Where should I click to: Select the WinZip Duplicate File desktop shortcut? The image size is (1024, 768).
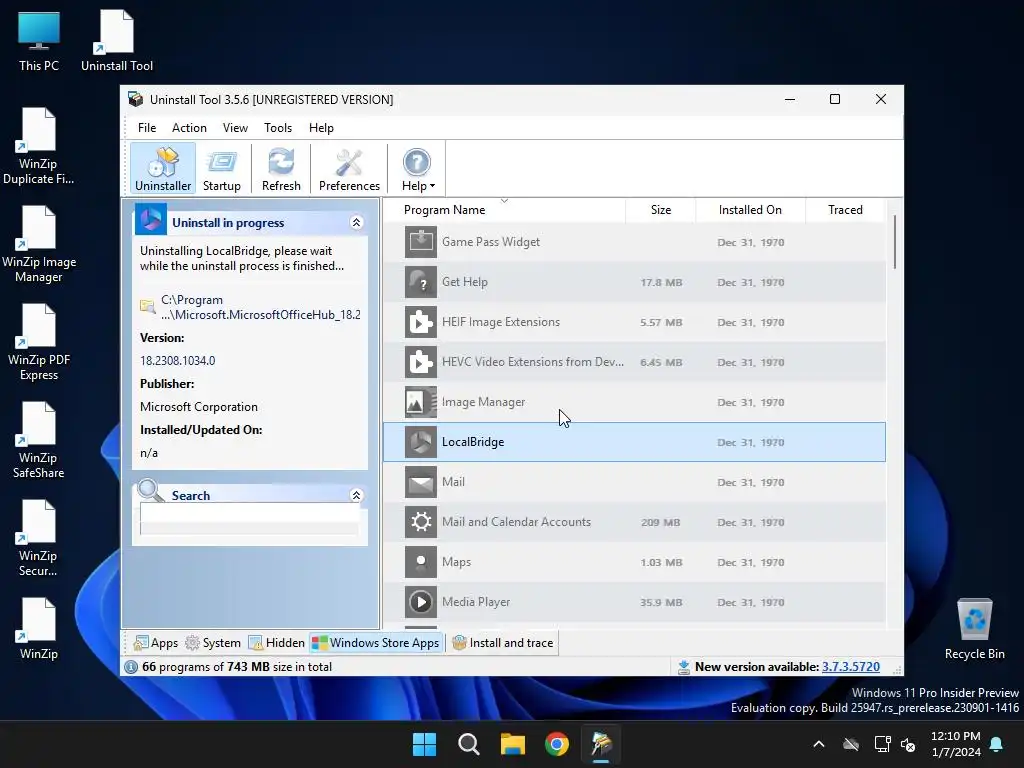pos(38,146)
